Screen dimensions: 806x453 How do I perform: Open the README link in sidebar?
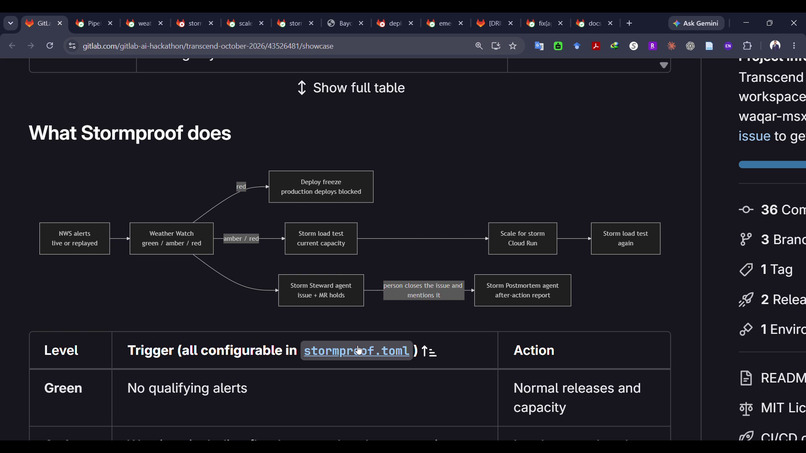[x=783, y=378]
